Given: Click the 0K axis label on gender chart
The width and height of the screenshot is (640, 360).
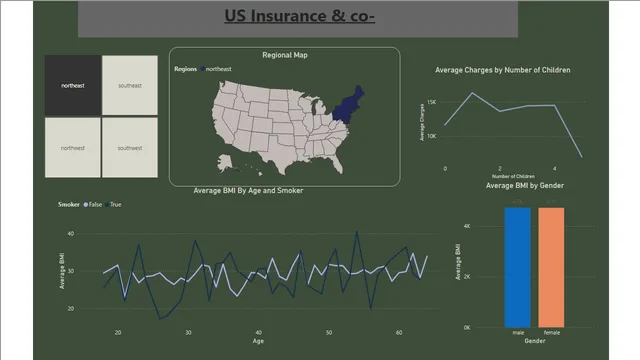Looking at the screenshot, I should 467,327.
